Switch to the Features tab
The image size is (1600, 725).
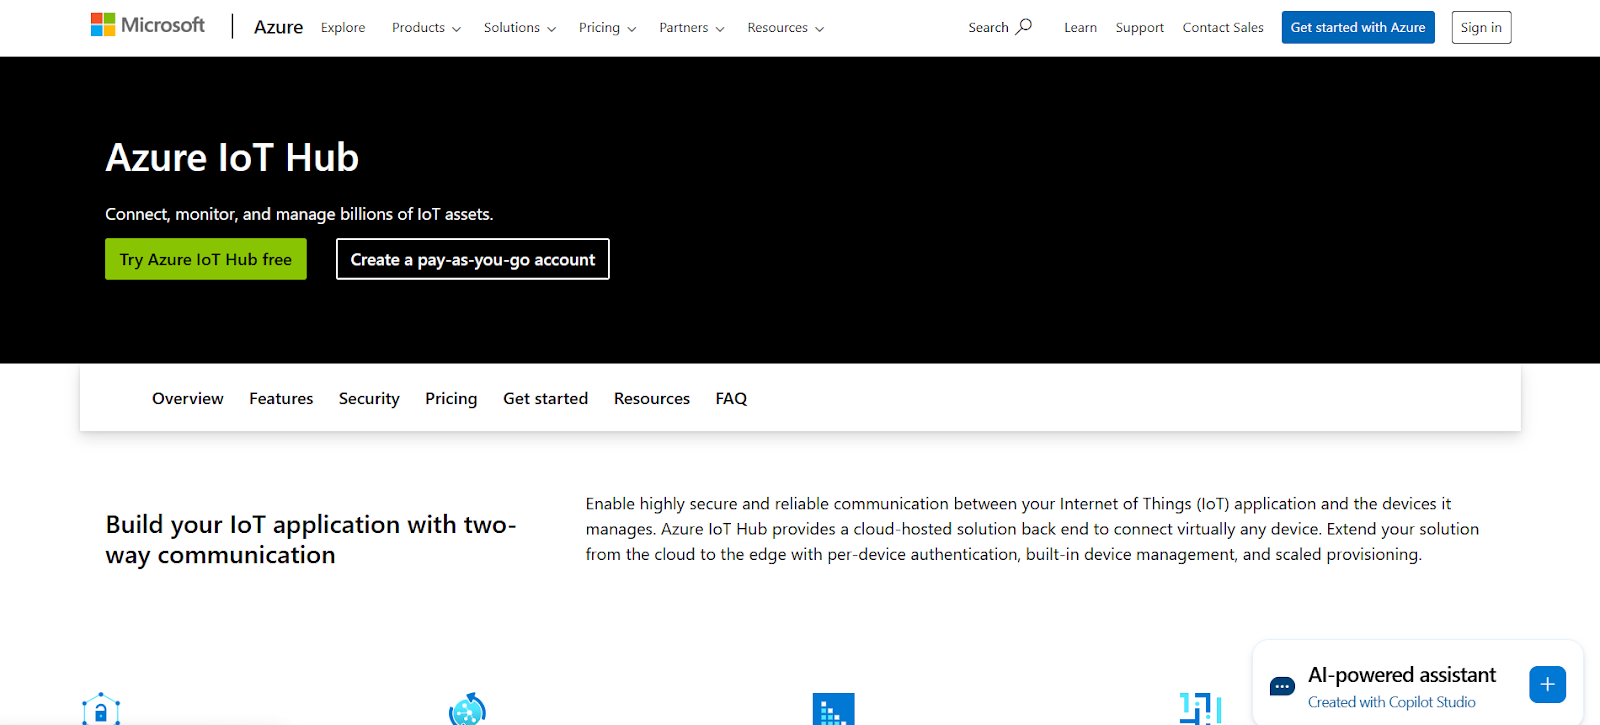[x=281, y=398]
